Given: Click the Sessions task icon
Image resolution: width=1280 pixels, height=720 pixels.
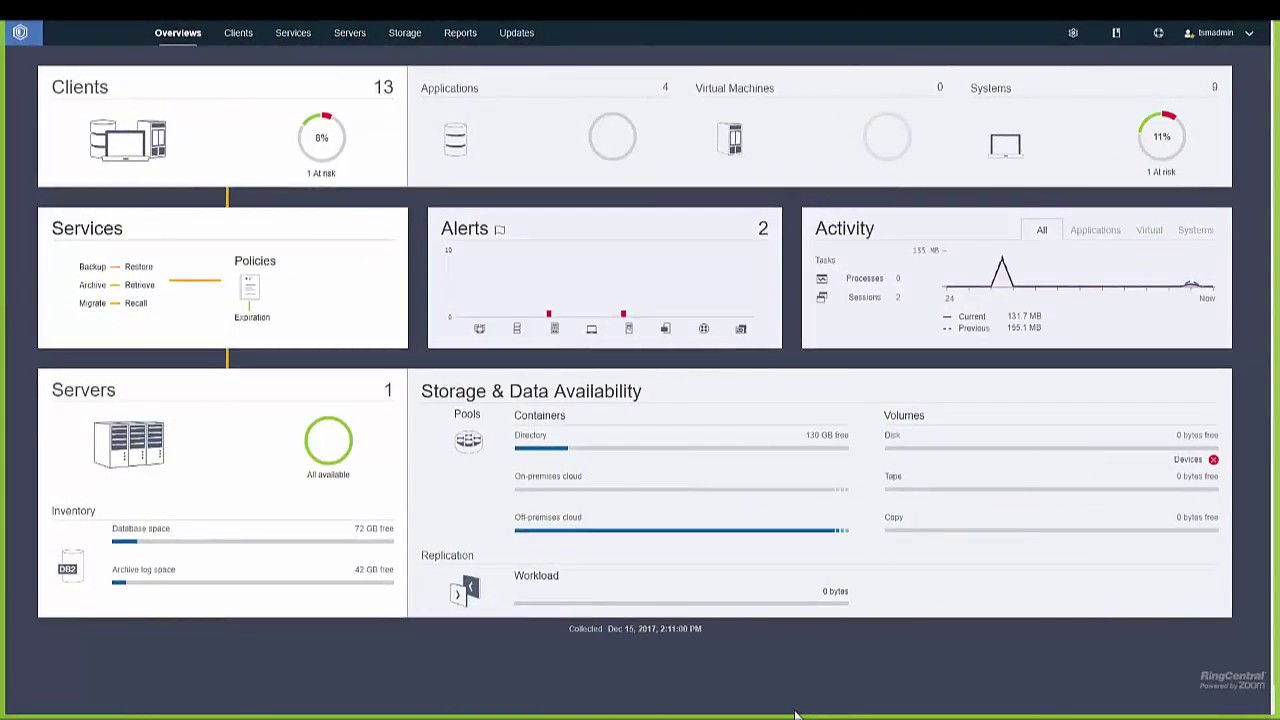Looking at the screenshot, I should [x=822, y=297].
